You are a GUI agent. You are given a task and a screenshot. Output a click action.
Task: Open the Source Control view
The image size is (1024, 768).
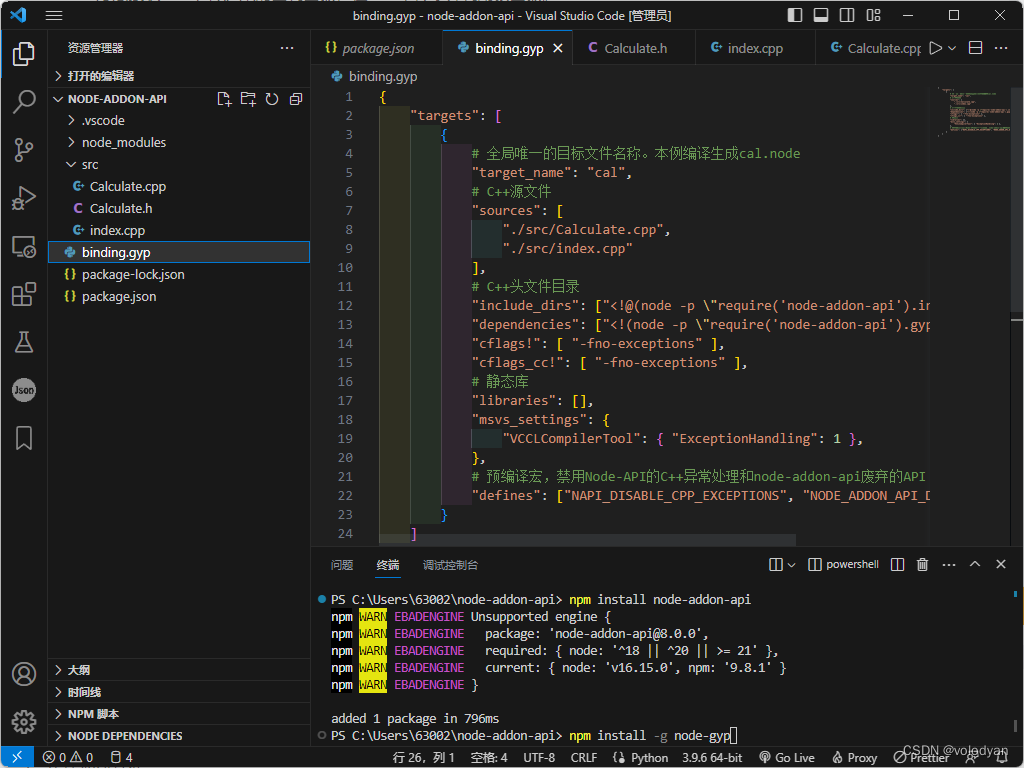(24, 149)
